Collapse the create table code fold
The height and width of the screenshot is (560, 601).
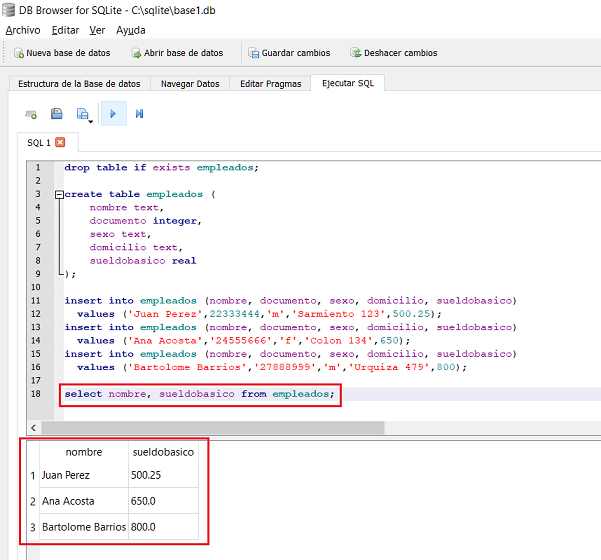[59, 194]
